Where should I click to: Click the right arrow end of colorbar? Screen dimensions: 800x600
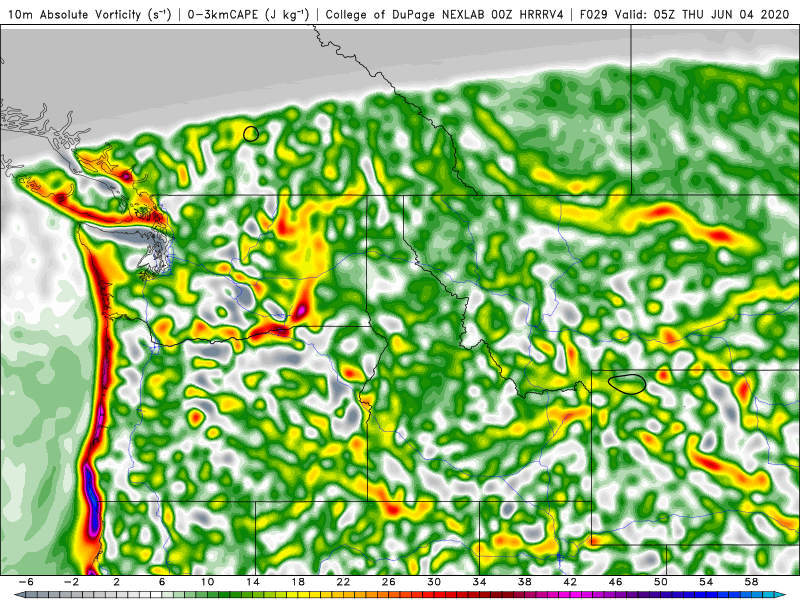click(x=781, y=595)
